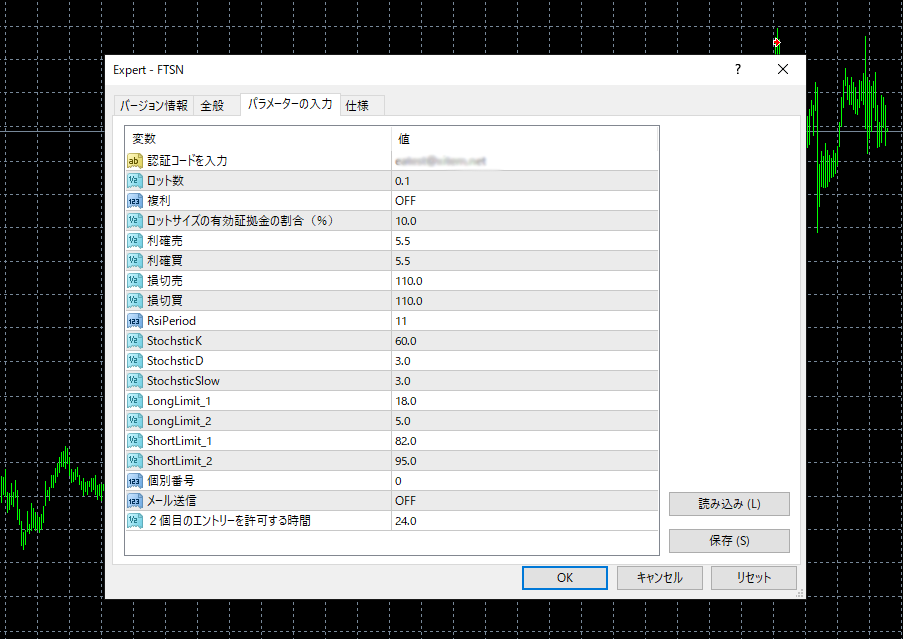Click the icon next to LongLimit_1
The image size is (903, 639).
[135, 401]
